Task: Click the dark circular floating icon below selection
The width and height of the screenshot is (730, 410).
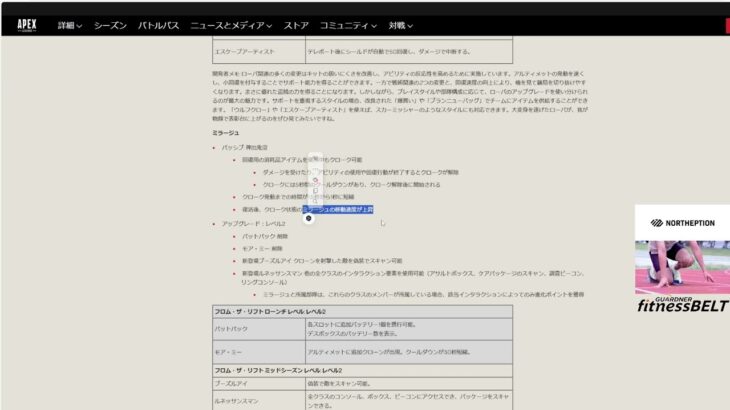Action: (308, 218)
